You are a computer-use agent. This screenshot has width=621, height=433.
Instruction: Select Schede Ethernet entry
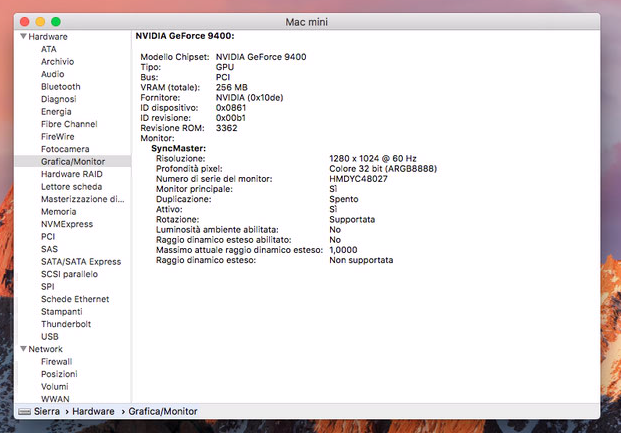point(75,299)
